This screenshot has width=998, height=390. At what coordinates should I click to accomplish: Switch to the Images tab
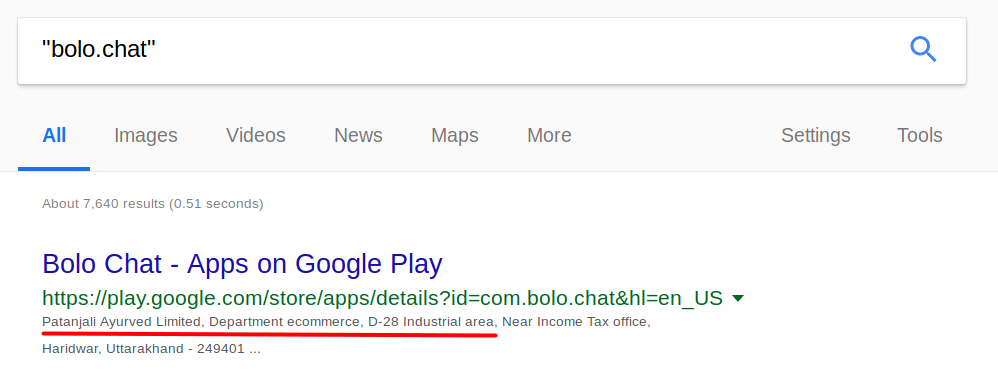tap(146, 136)
